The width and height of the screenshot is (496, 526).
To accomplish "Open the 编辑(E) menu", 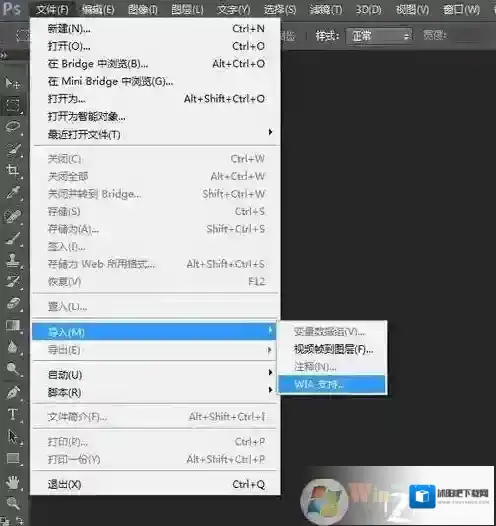I will tap(98, 9).
